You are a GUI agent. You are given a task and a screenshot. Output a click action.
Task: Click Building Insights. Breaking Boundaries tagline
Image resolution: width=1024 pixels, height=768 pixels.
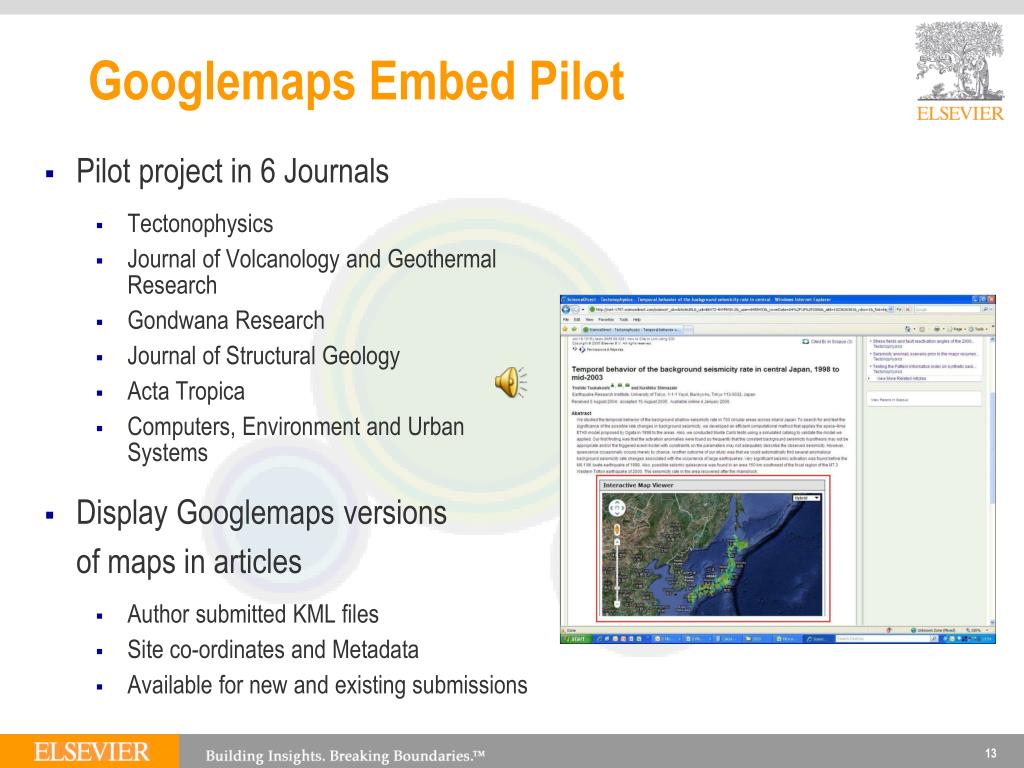(345, 756)
